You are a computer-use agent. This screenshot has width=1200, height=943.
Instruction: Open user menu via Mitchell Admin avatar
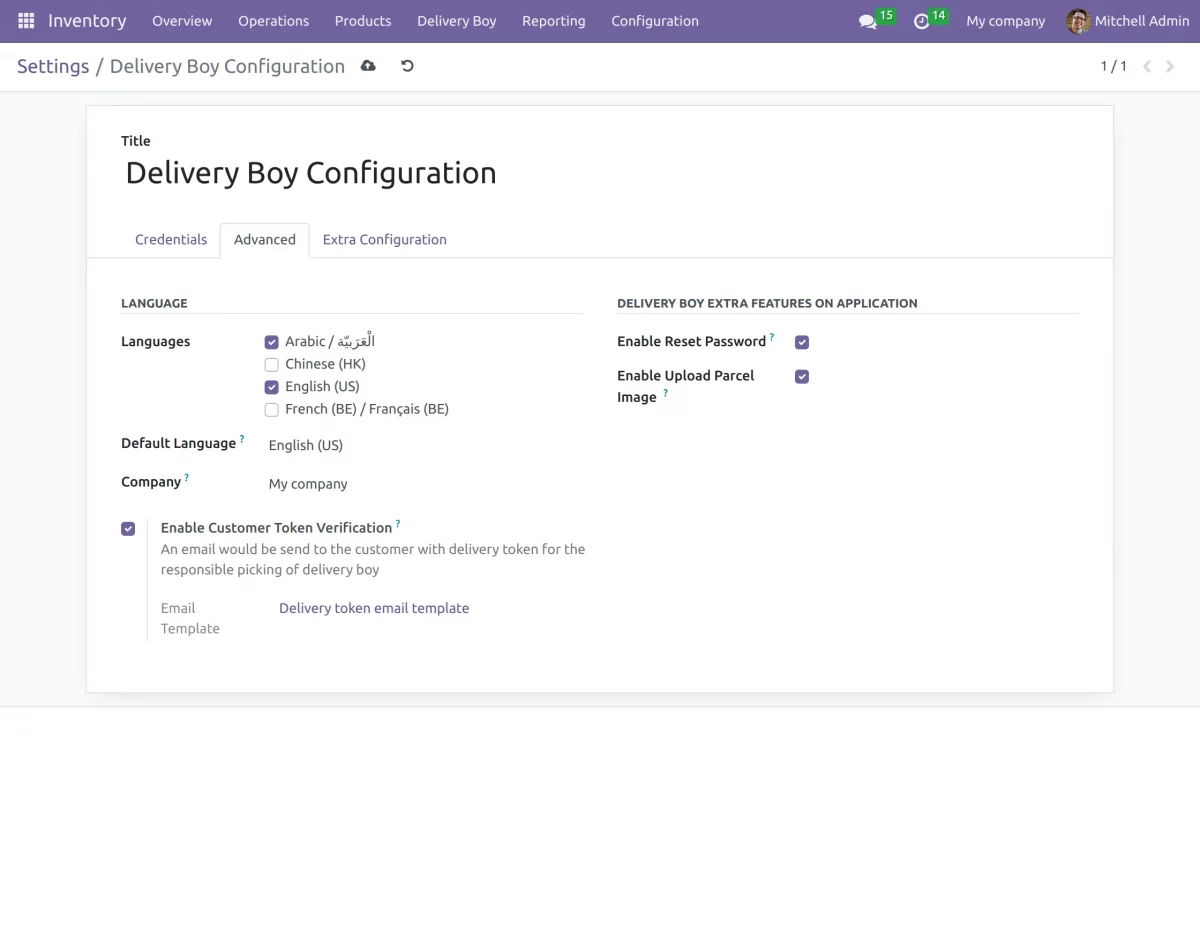coord(1077,21)
